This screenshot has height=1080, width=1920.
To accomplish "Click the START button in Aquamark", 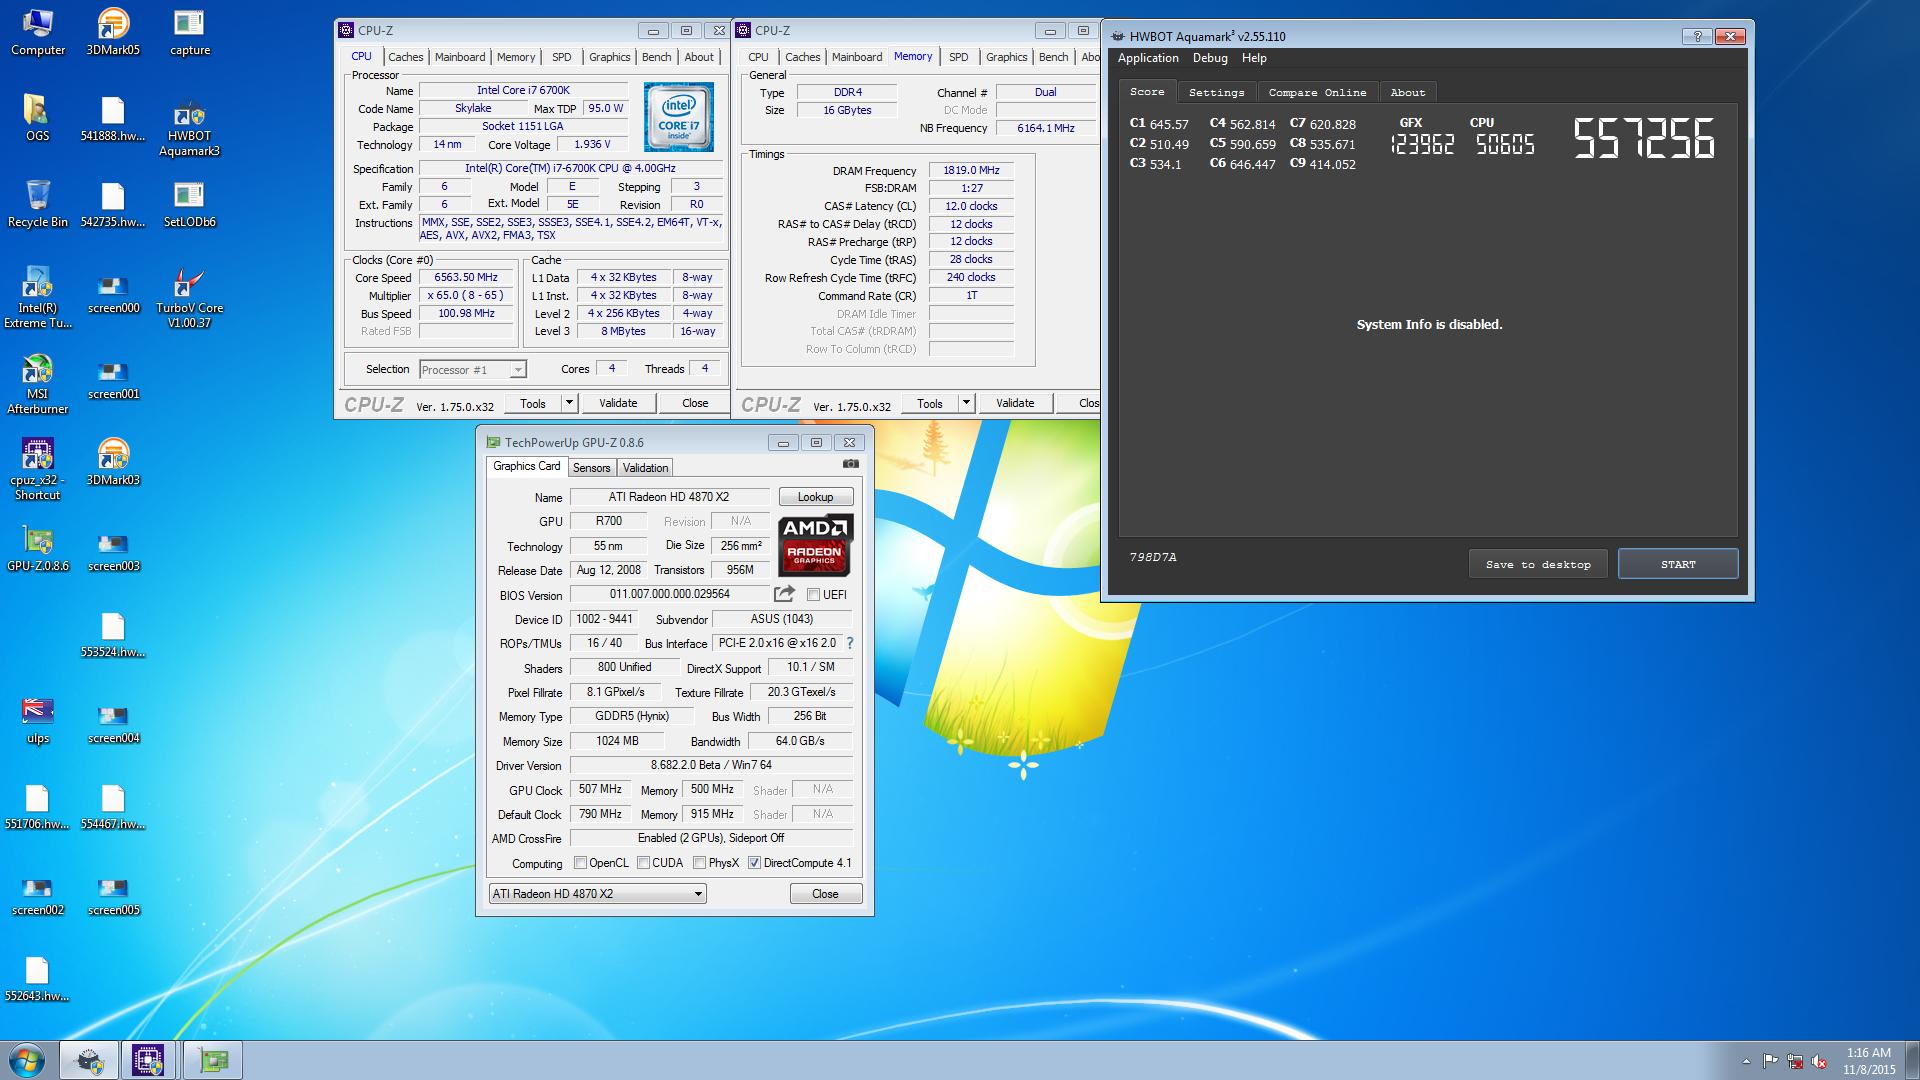I will (x=1678, y=564).
